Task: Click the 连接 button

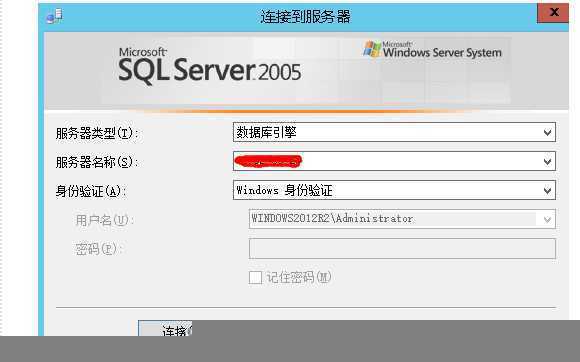Action: tap(165, 329)
